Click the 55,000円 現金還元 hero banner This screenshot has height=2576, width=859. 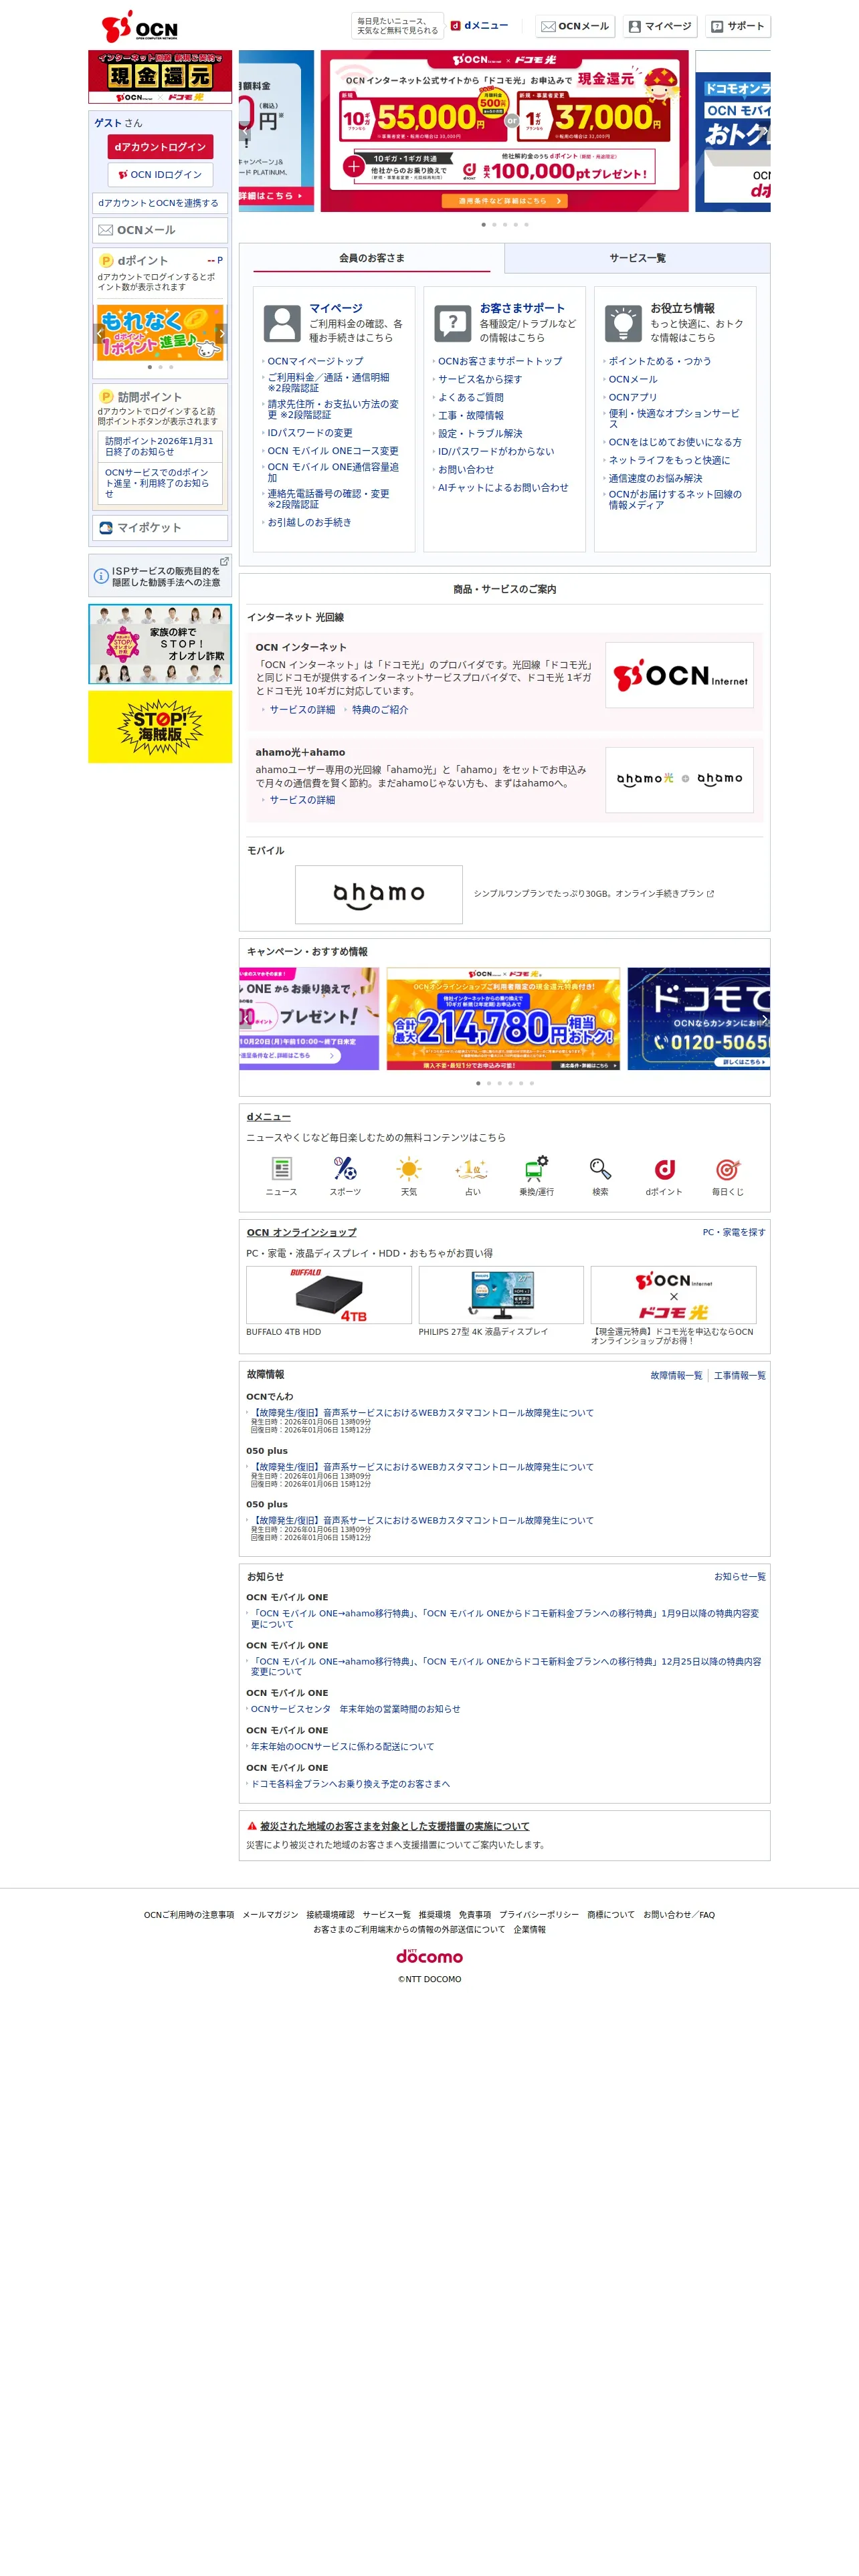point(504,131)
